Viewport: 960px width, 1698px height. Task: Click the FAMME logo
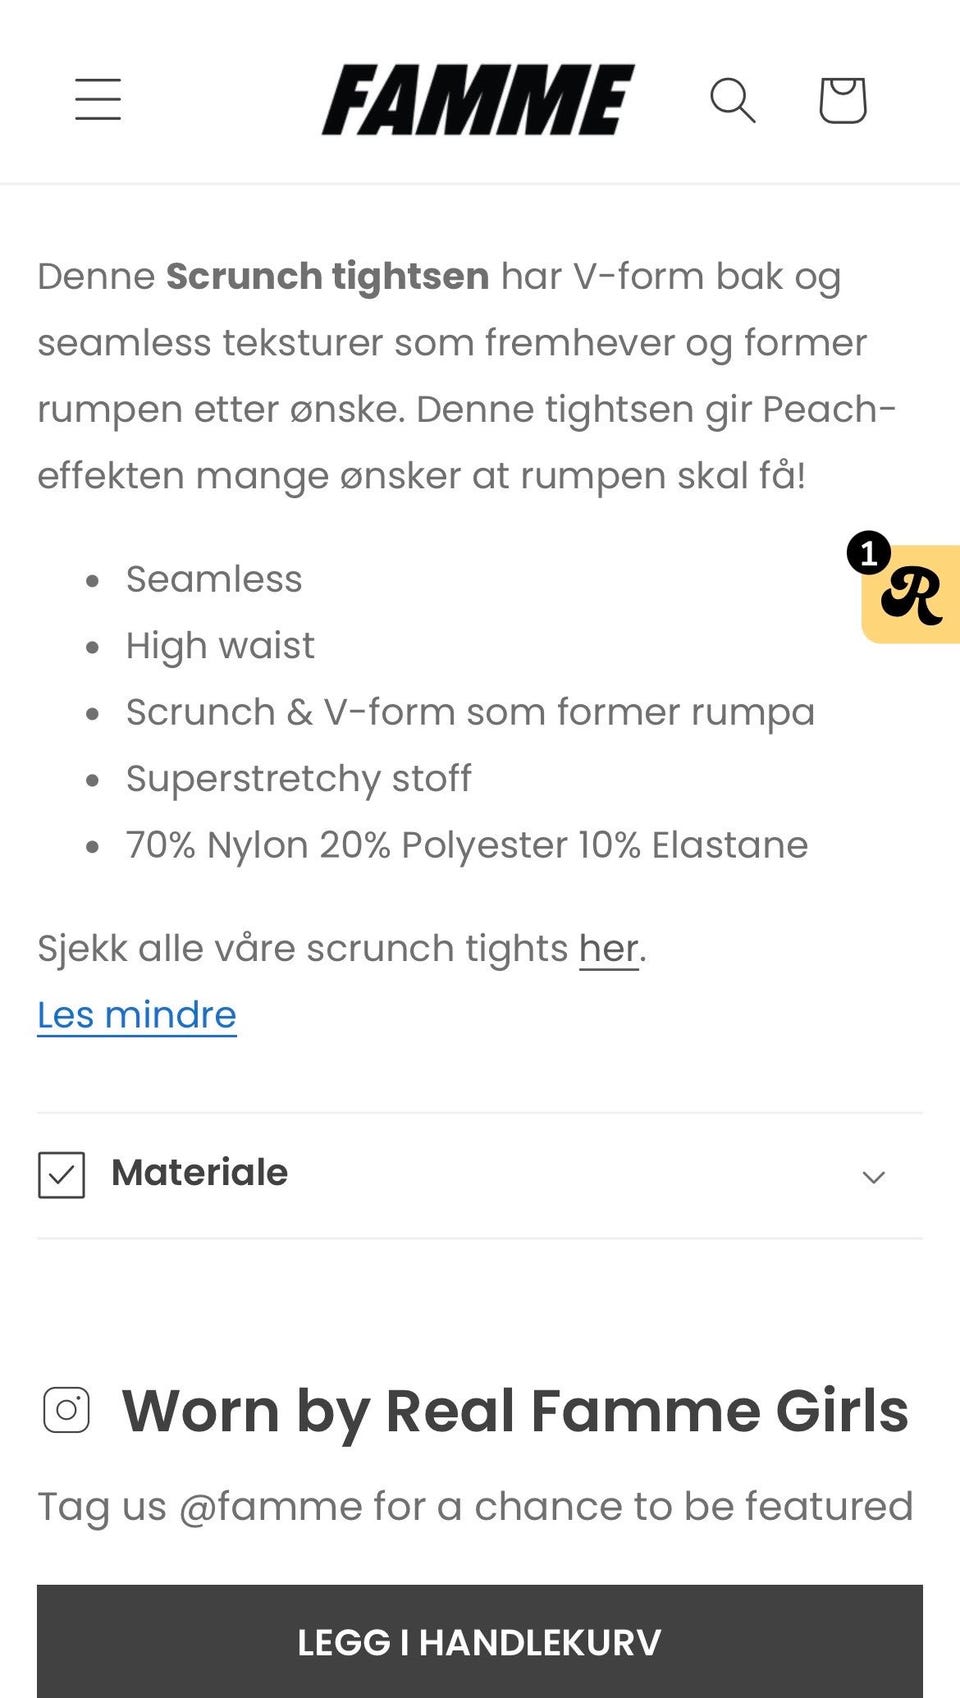(478, 100)
